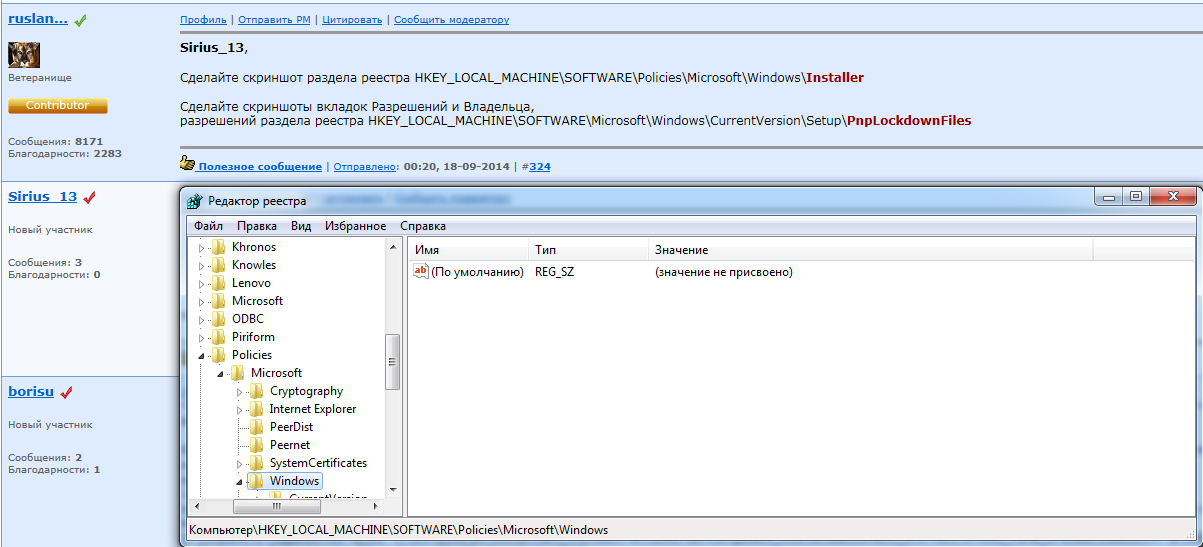Open the Справка menu
Viewport: 1203px width, 547px height.
click(x=423, y=226)
